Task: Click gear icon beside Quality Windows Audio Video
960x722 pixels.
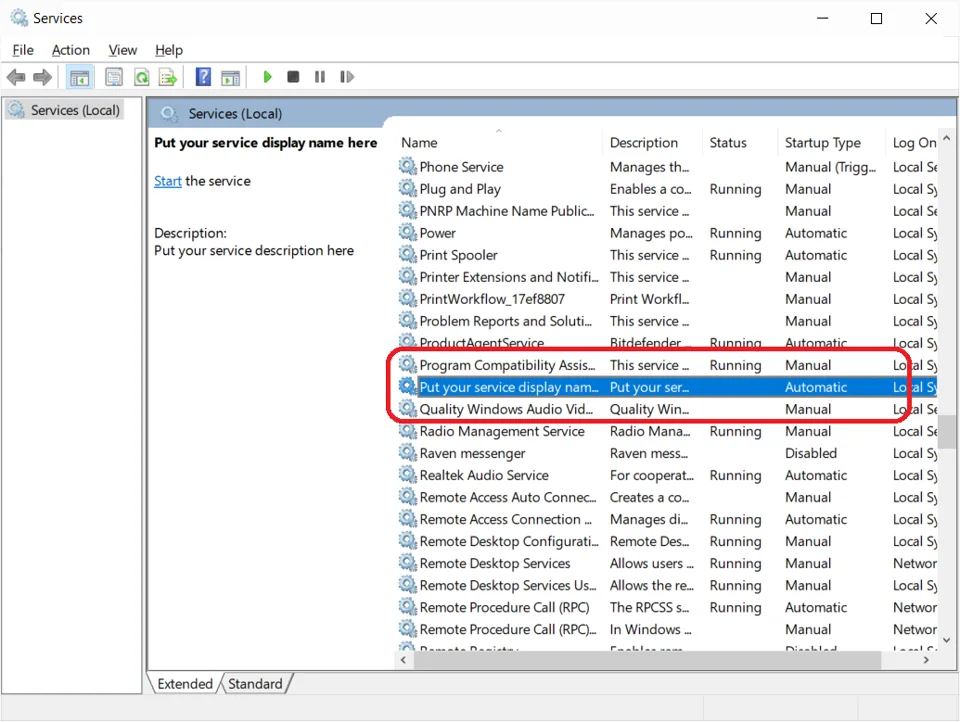Action: (x=408, y=408)
